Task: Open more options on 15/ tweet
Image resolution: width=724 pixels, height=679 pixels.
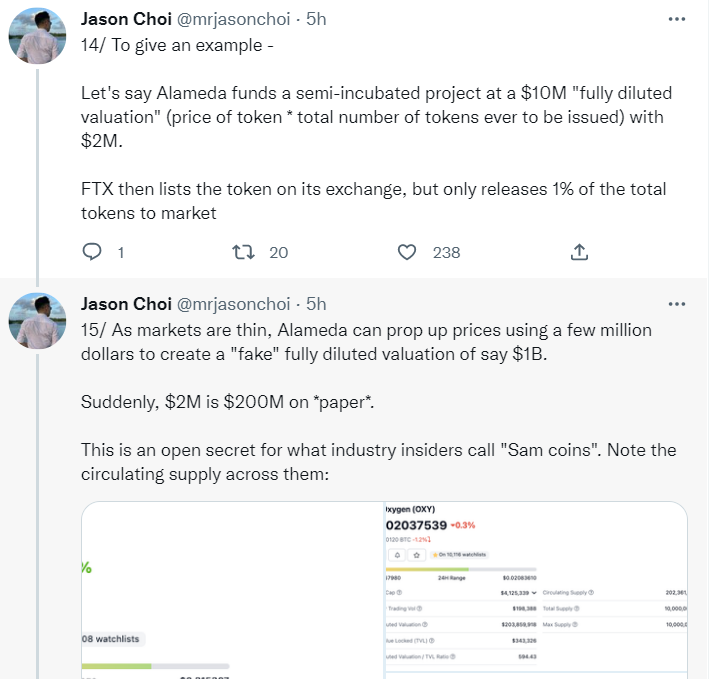Action: (677, 303)
